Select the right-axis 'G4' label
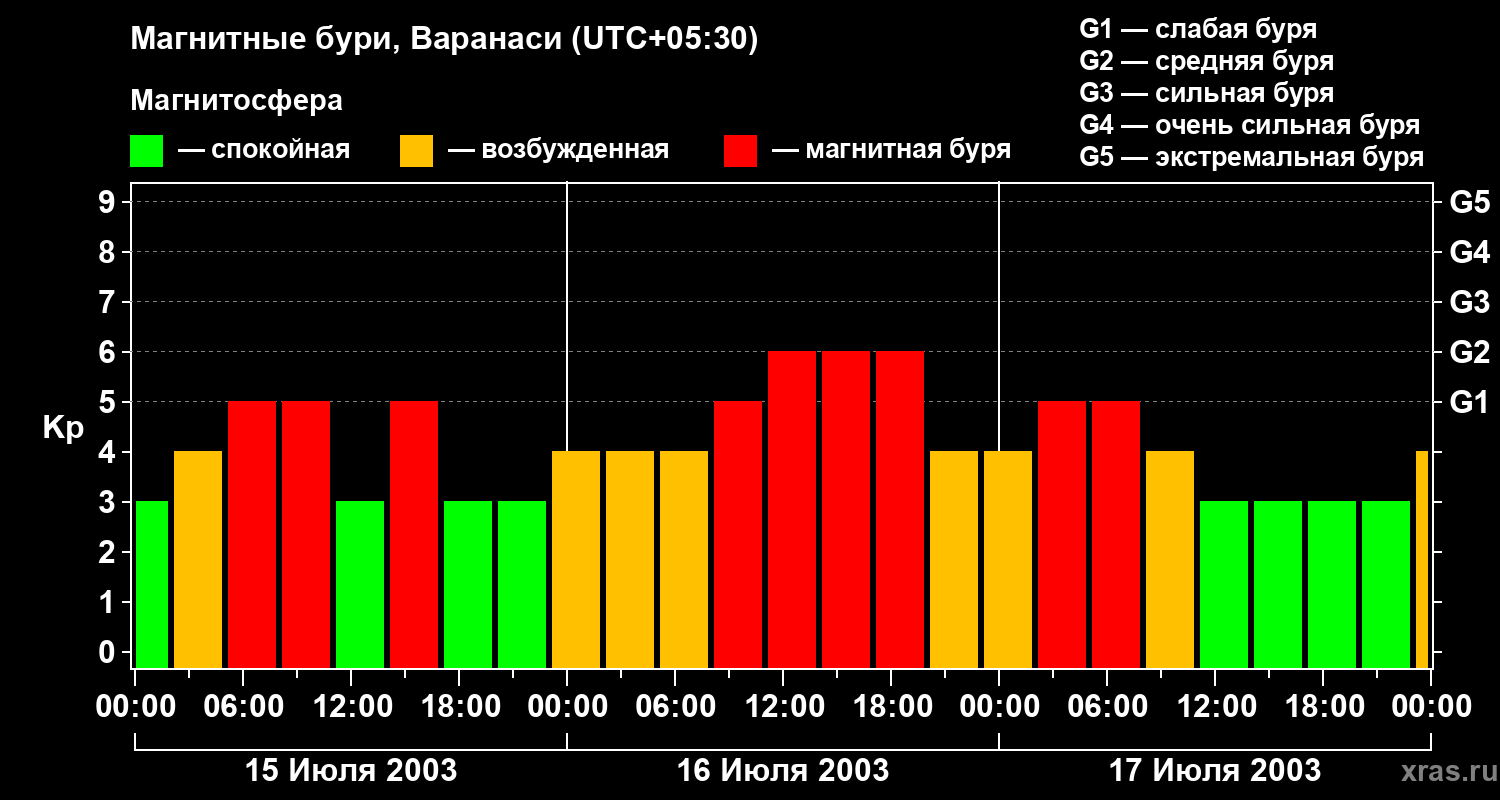This screenshot has height=800, width=1500. 1470,252
